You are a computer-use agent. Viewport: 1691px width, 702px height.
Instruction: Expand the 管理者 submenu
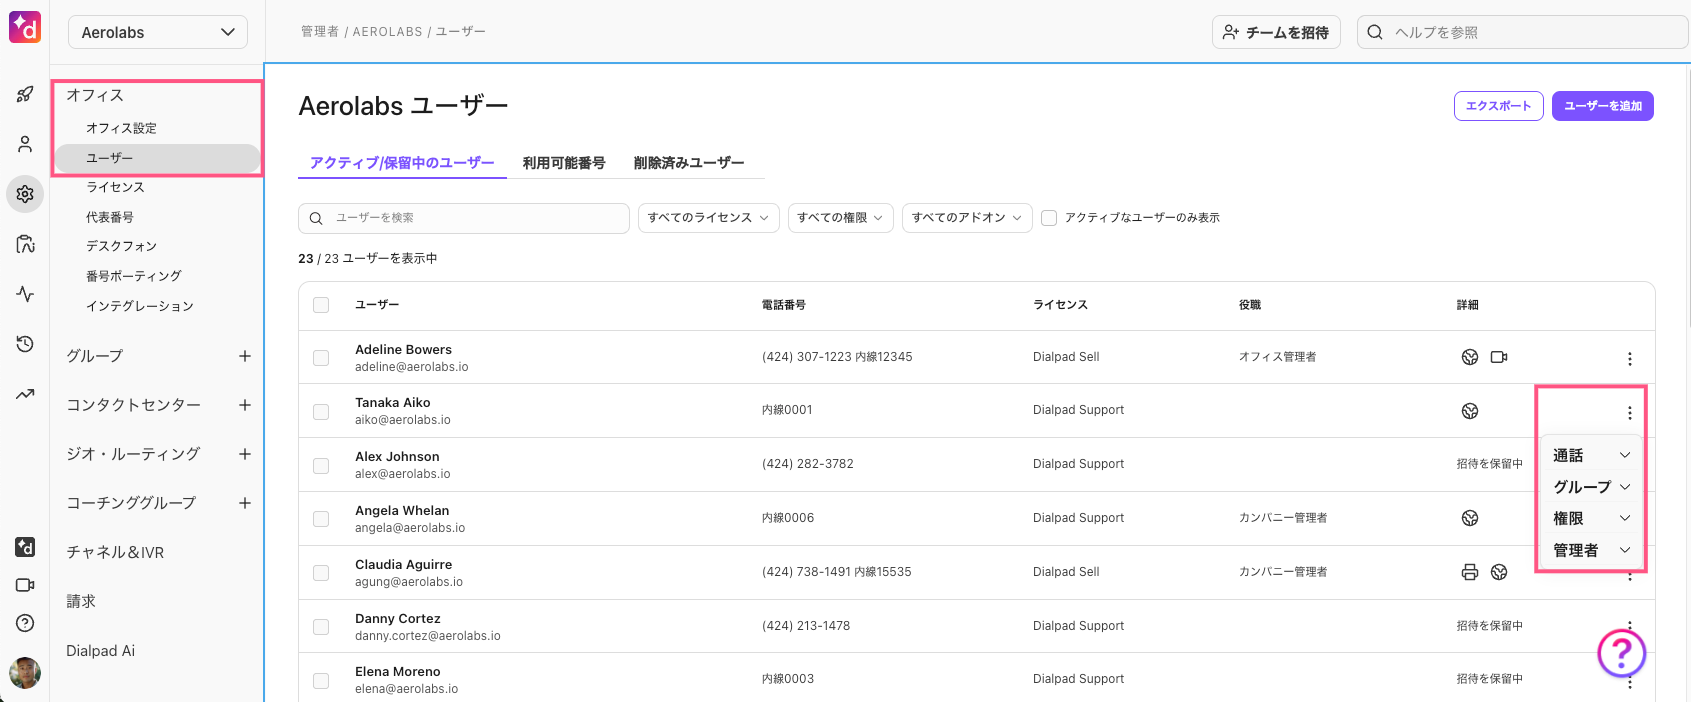[x=1592, y=551]
